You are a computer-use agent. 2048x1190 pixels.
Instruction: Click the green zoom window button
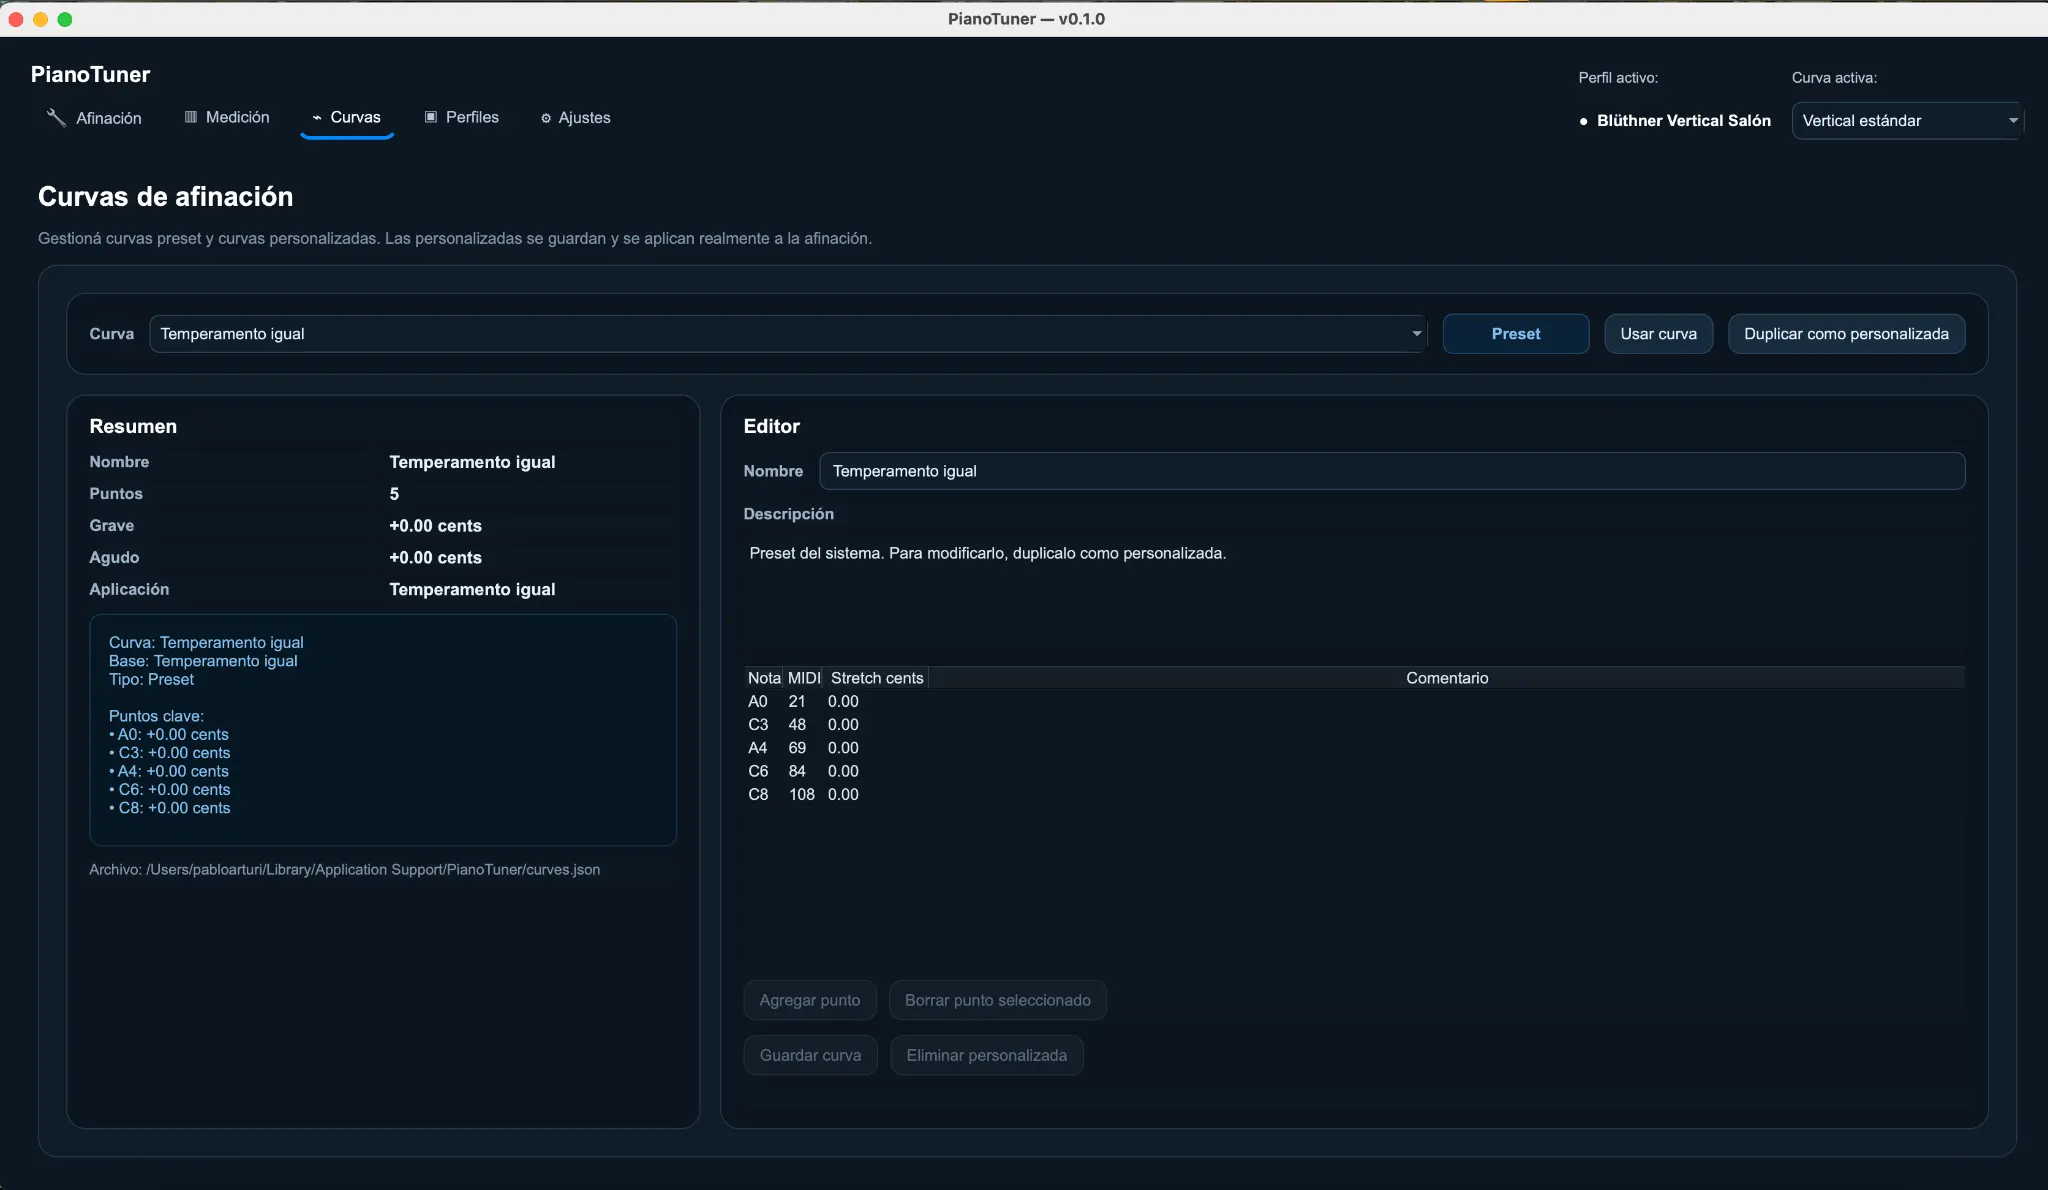click(x=65, y=19)
